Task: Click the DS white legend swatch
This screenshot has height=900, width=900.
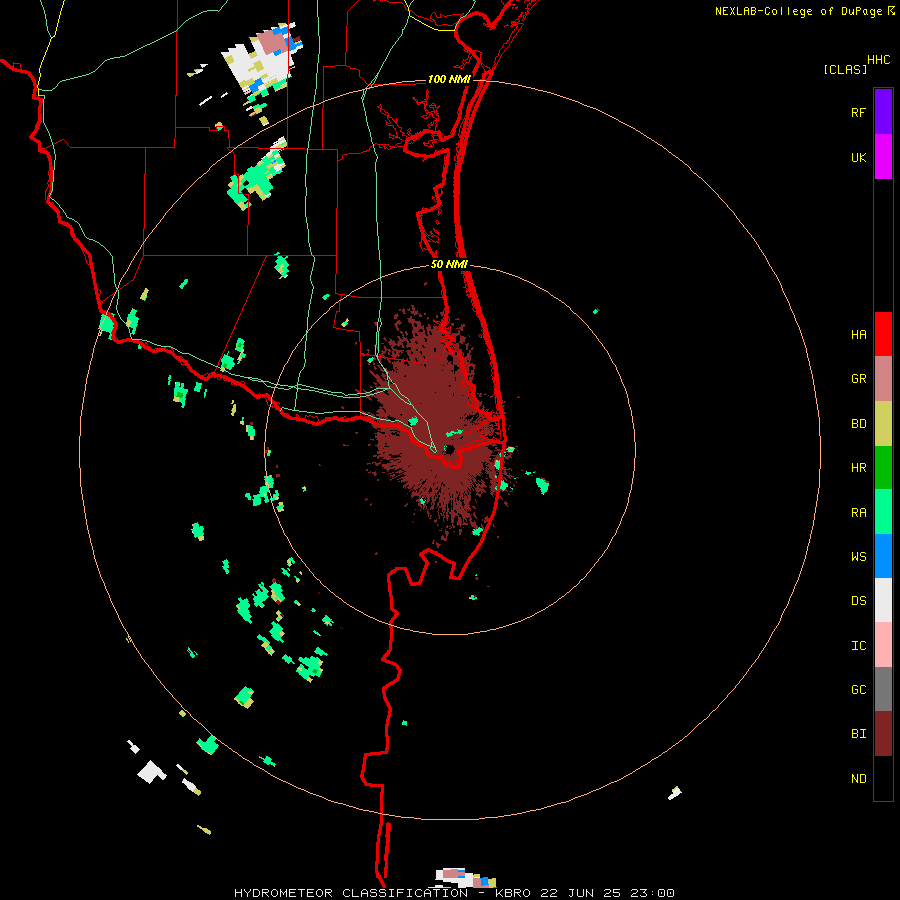Action: [883, 600]
